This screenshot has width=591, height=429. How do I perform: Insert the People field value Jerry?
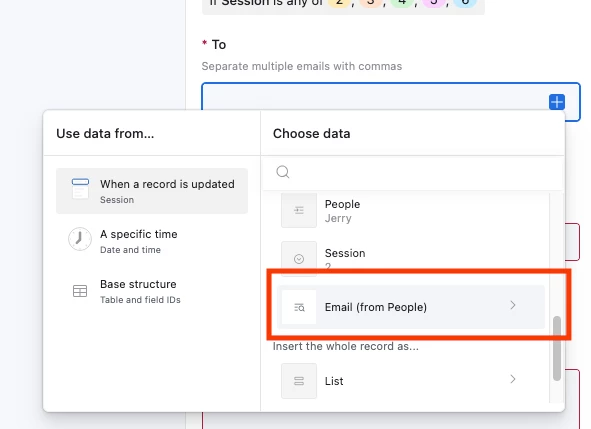411,210
